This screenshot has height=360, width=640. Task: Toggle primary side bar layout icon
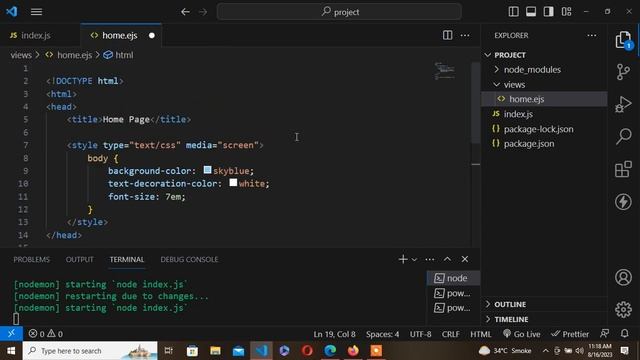click(x=513, y=11)
